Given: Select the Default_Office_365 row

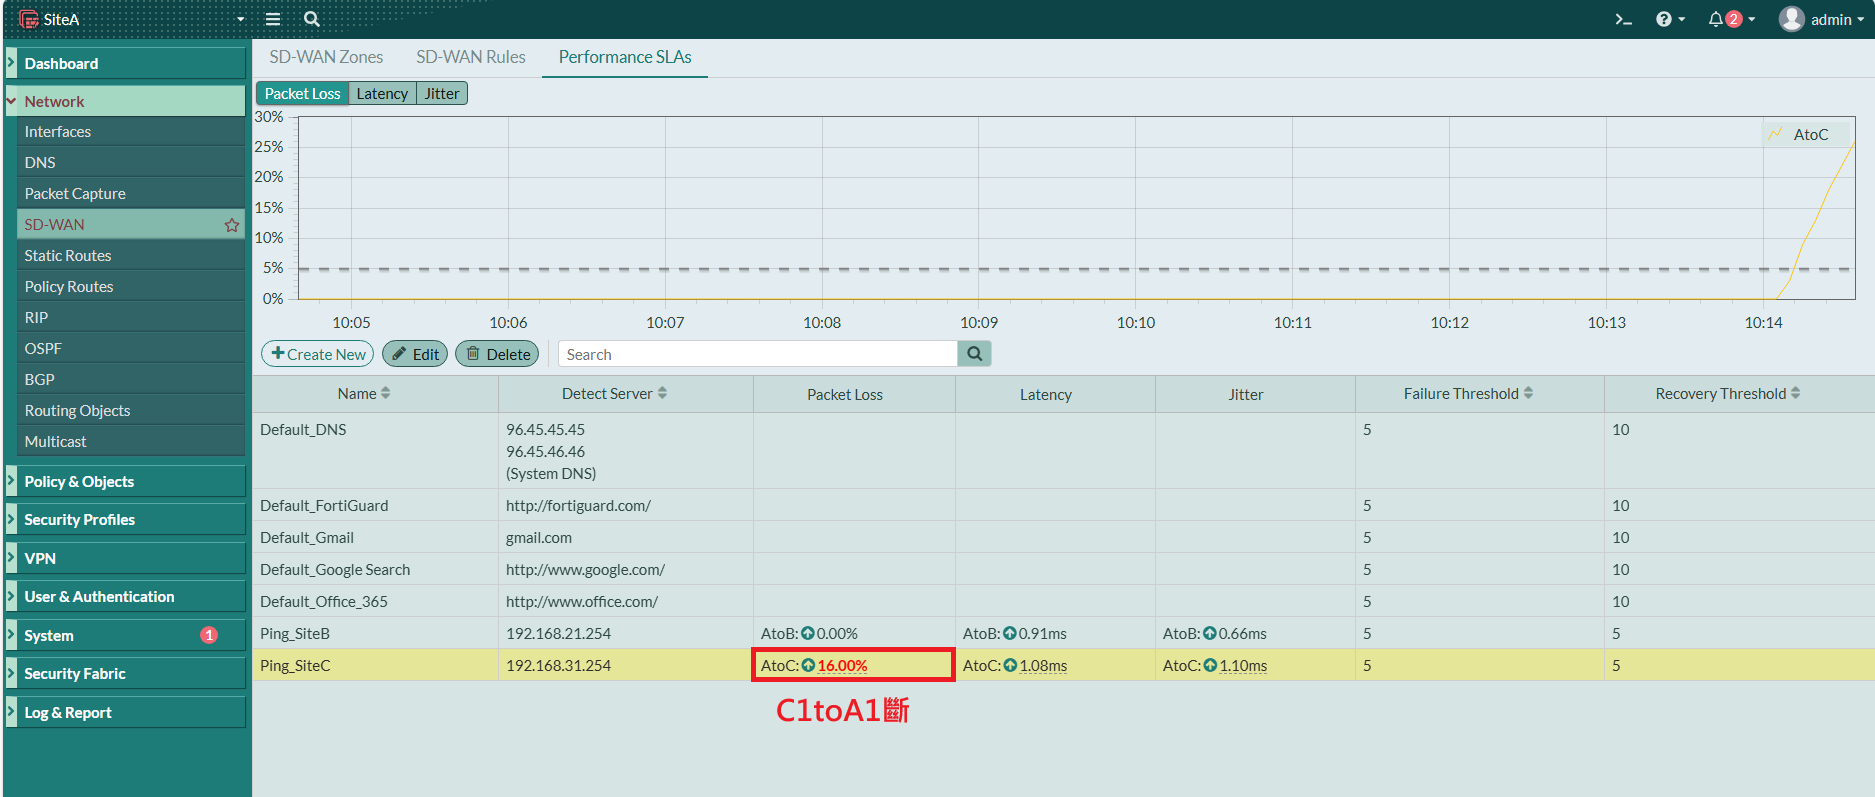Looking at the screenshot, I should pyautogui.click(x=1063, y=601).
